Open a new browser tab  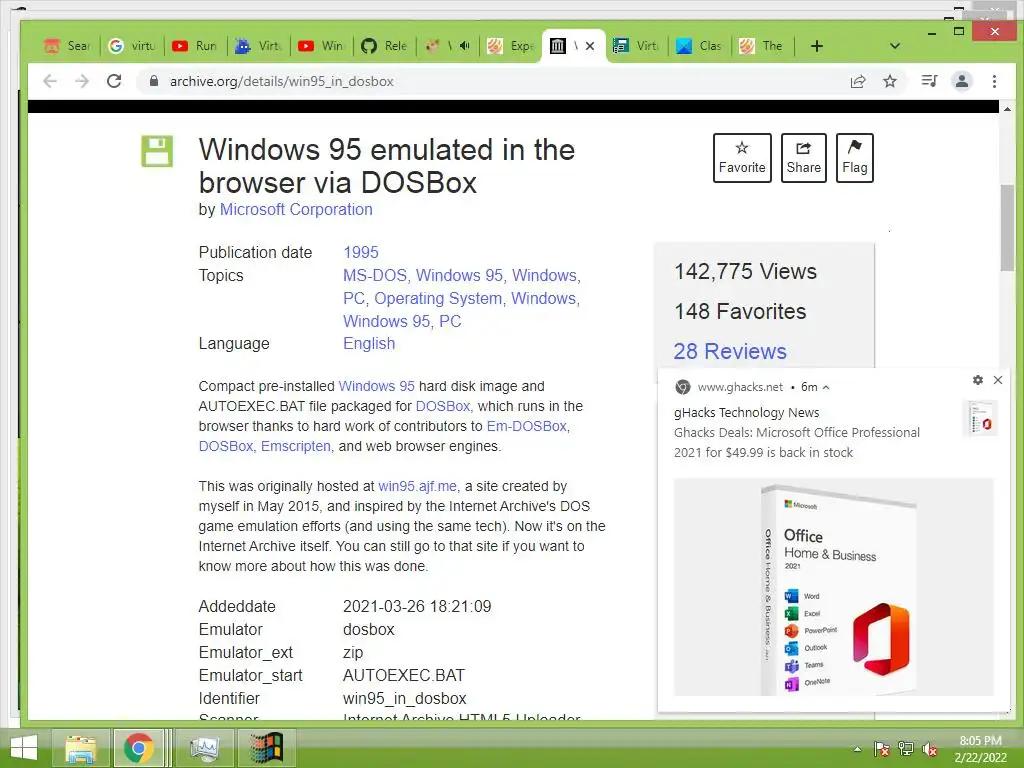816,46
